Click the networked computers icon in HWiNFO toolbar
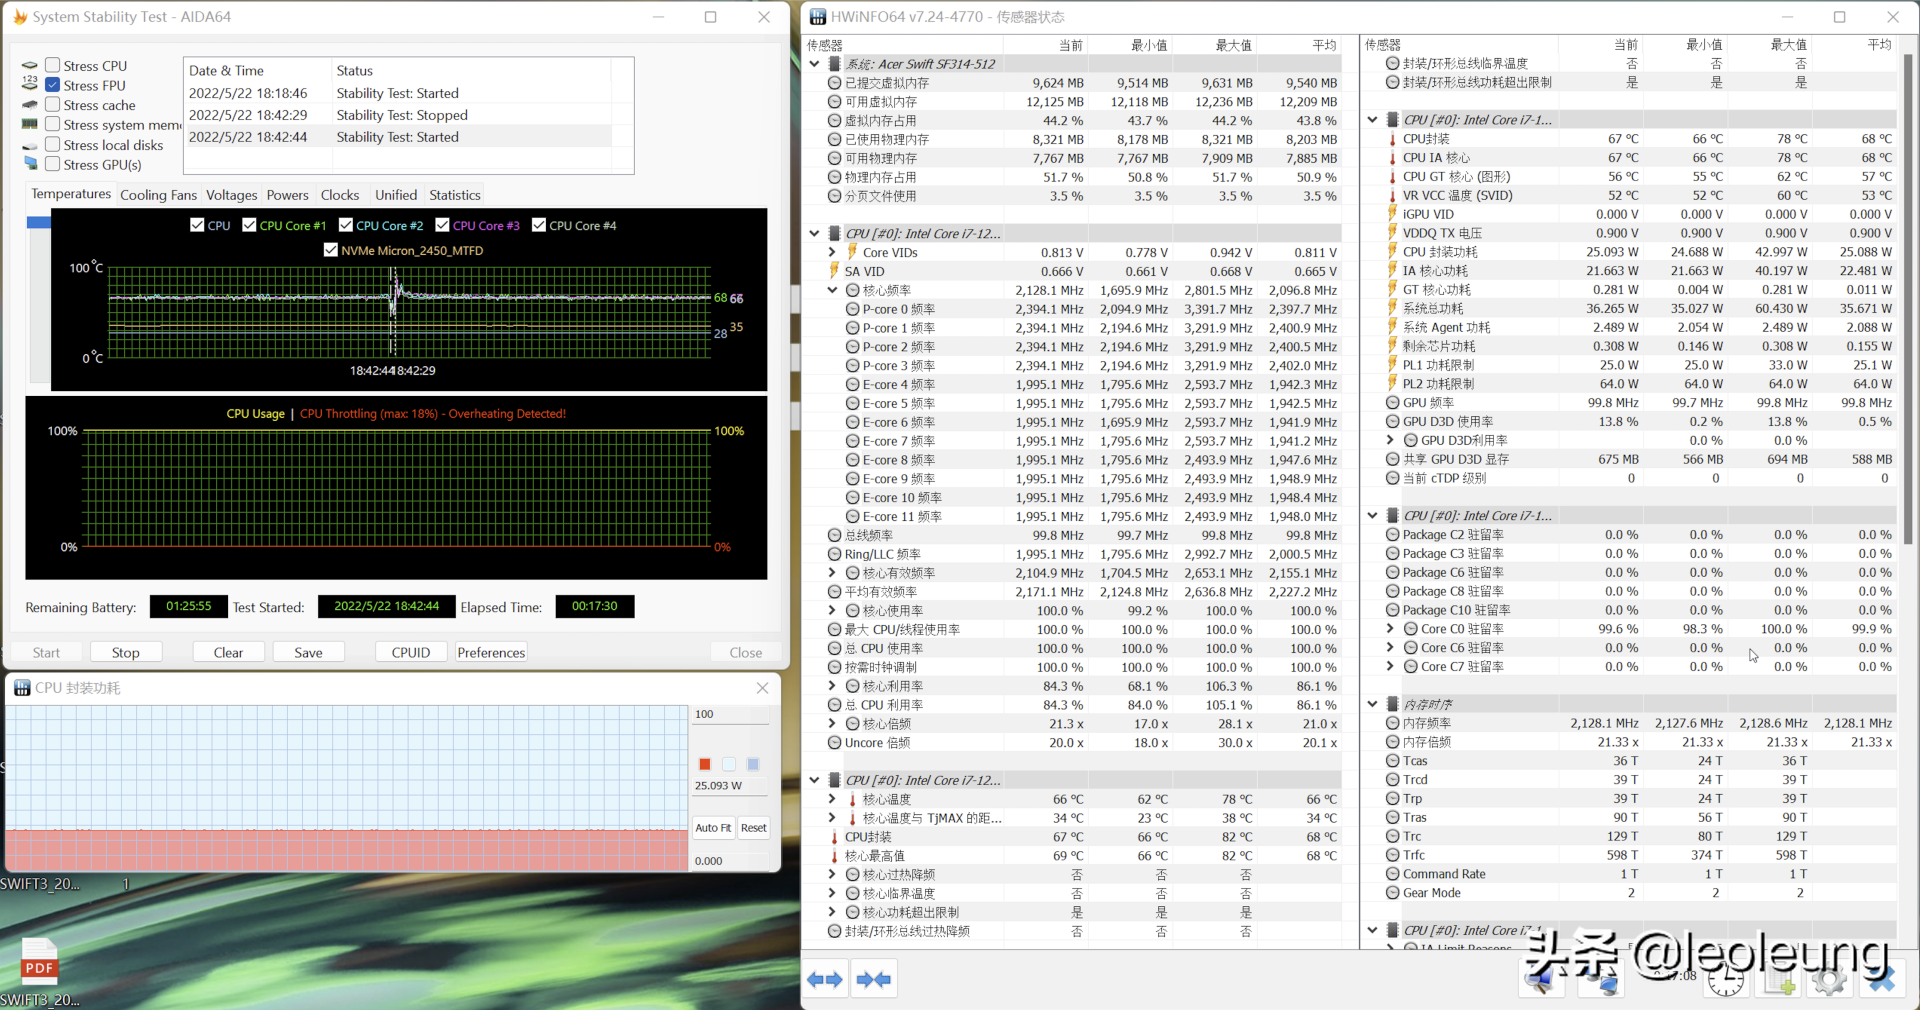This screenshot has width=1920, height=1010. coord(1601,981)
